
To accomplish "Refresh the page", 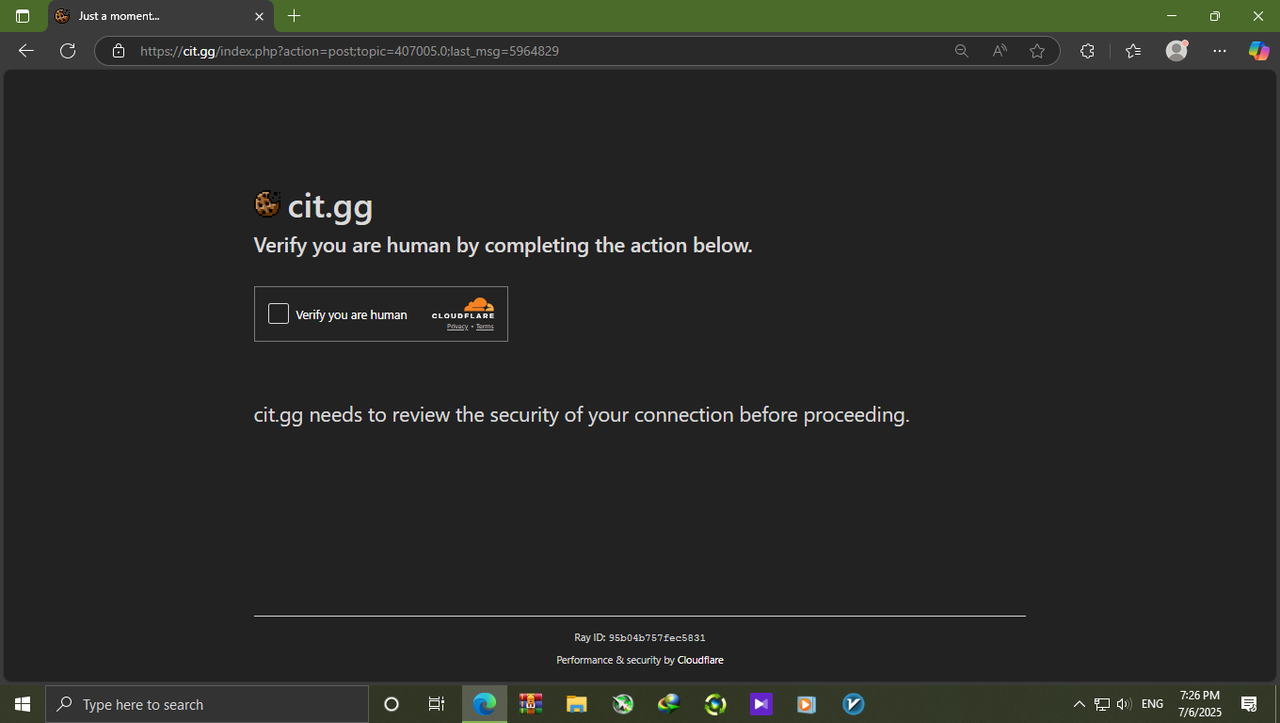I will click(68, 51).
